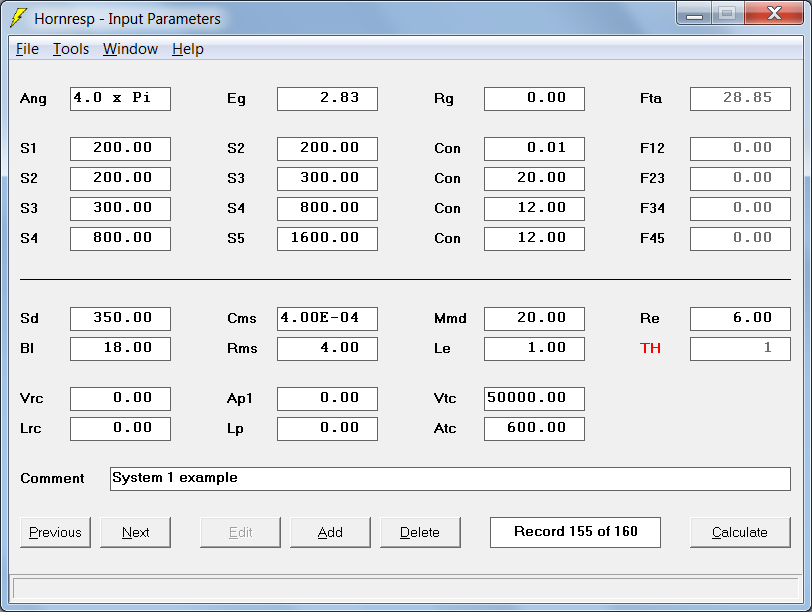This screenshot has width=812, height=612.
Task: Click the Lrc input field
Action: 120,429
